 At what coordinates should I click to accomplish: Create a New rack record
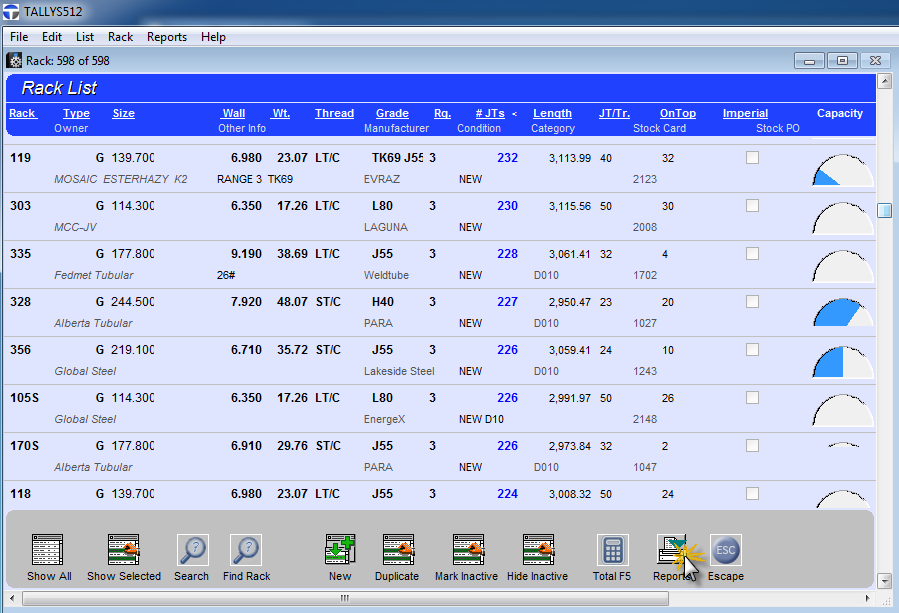pyautogui.click(x=340, y=550)
